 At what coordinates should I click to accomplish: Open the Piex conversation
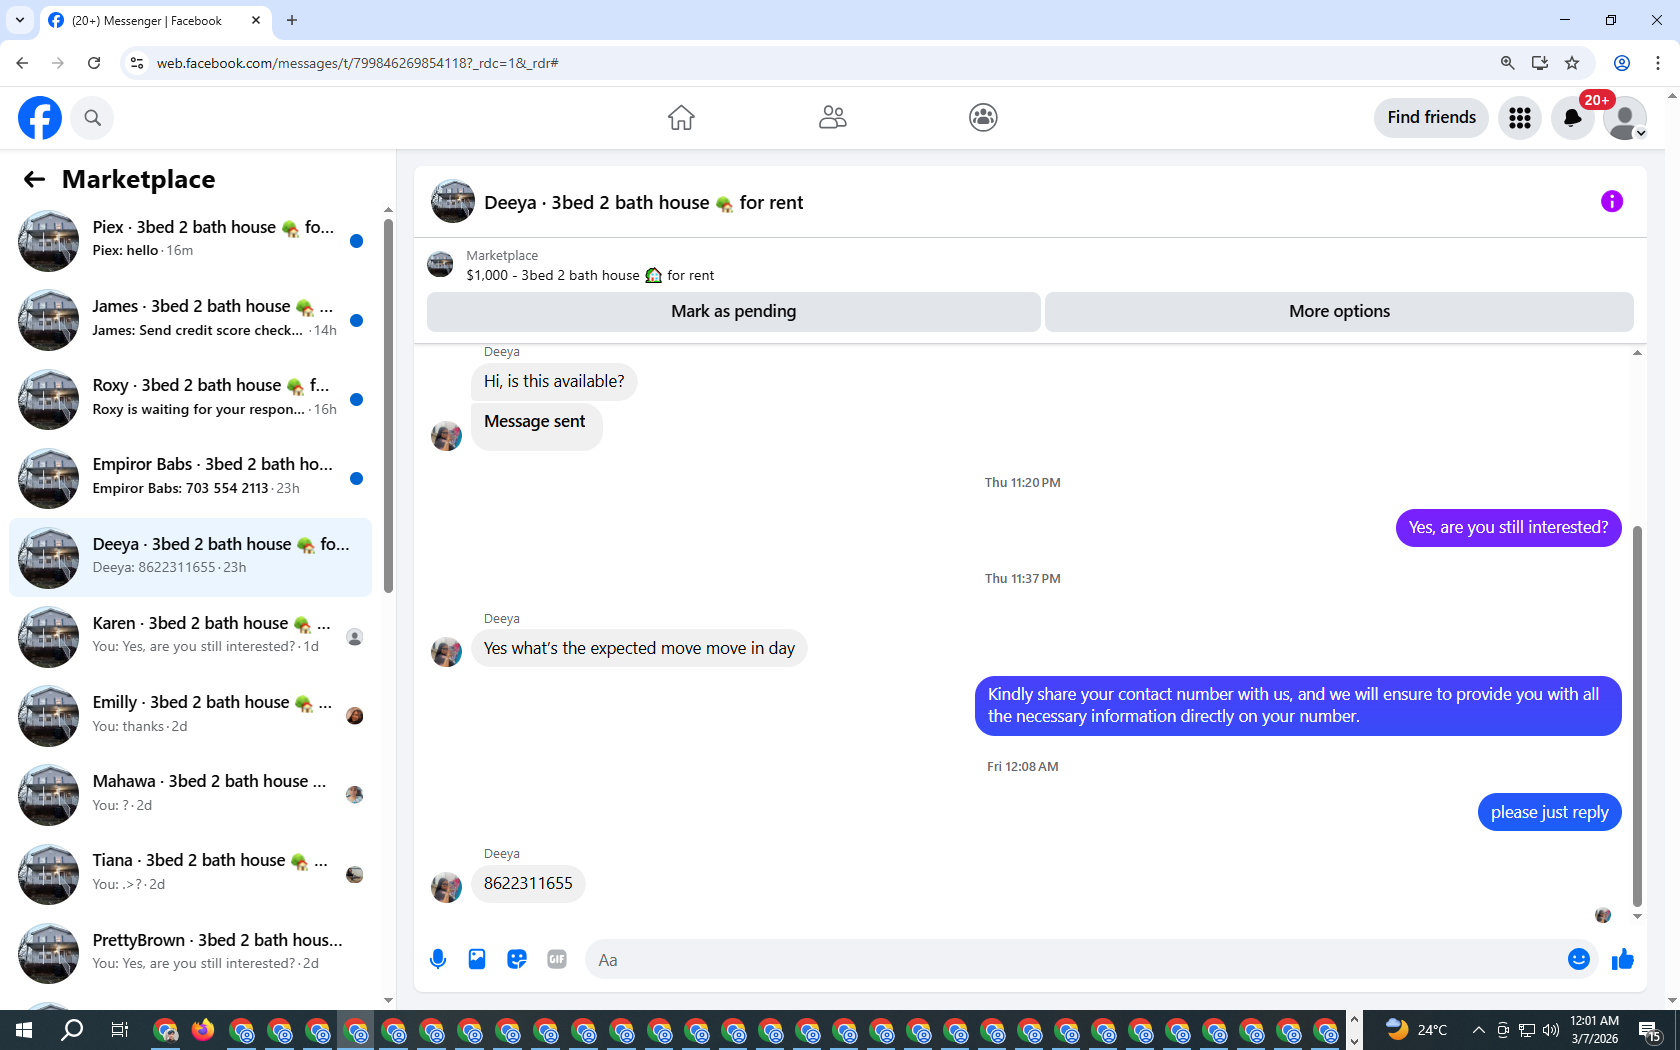click(x=190, y=240)
